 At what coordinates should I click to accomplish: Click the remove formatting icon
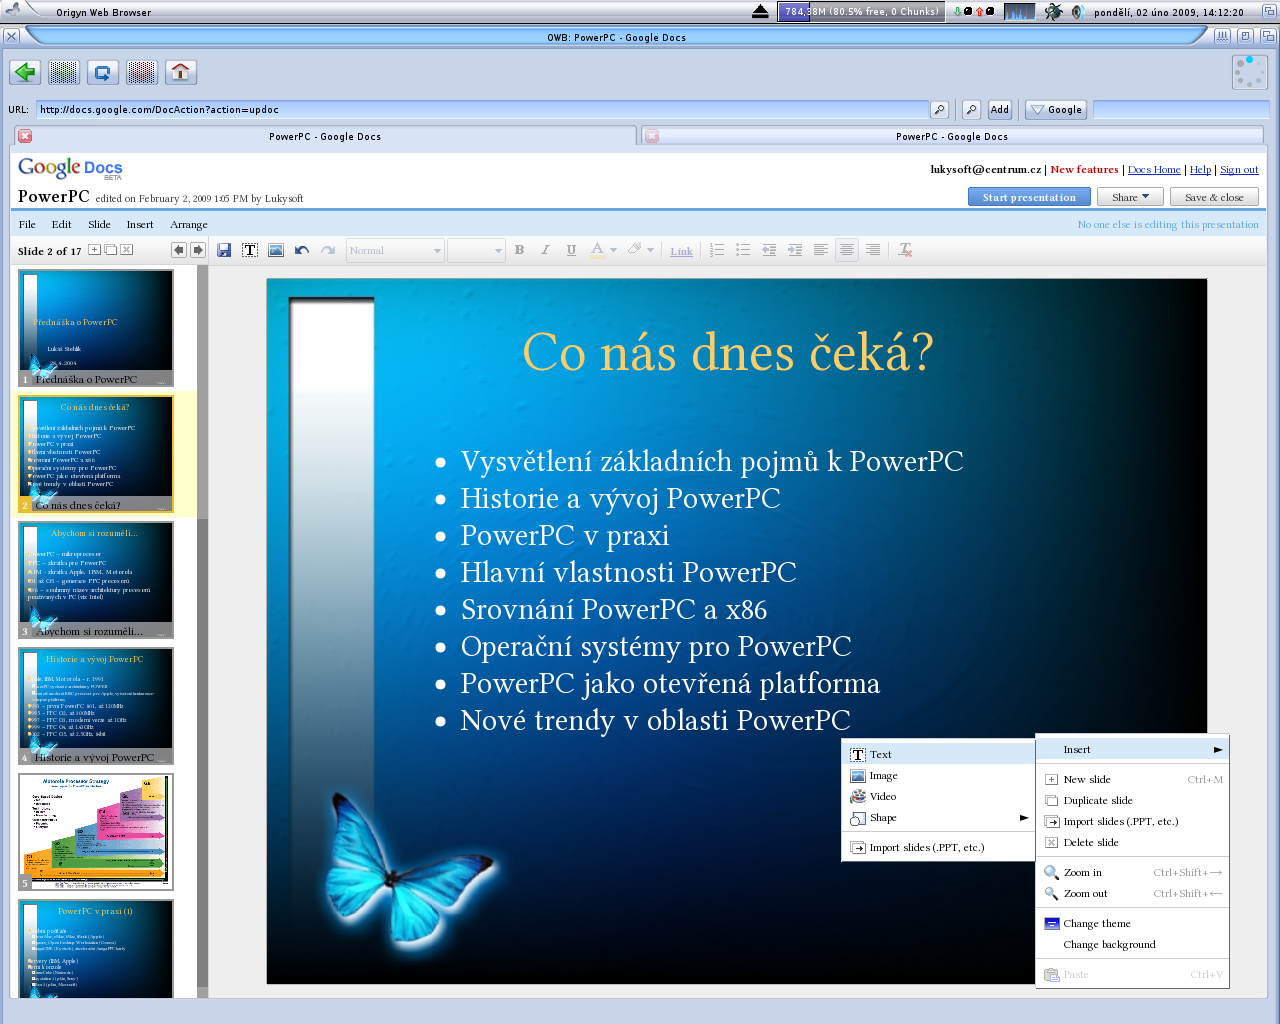[x=905, y=250]
